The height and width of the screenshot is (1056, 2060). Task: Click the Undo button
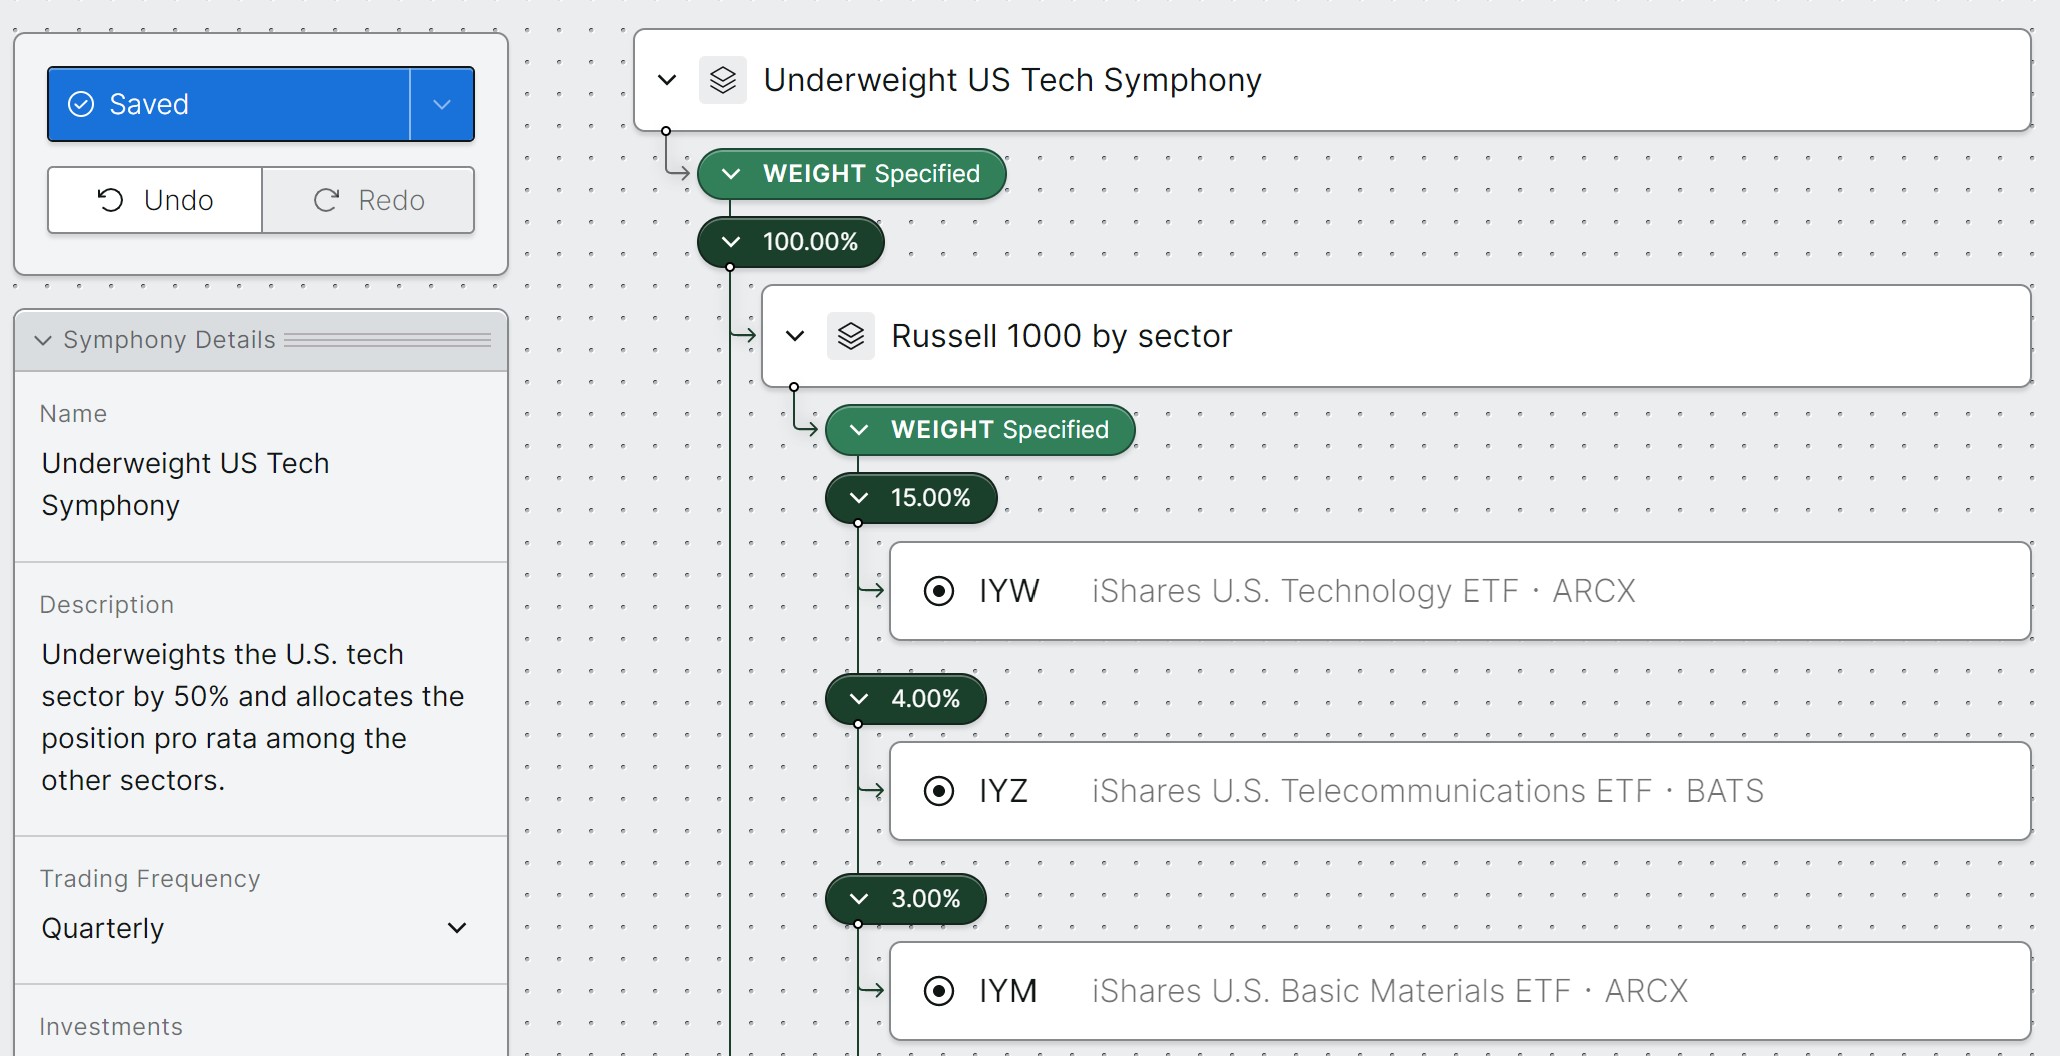(x=155, y=200)
